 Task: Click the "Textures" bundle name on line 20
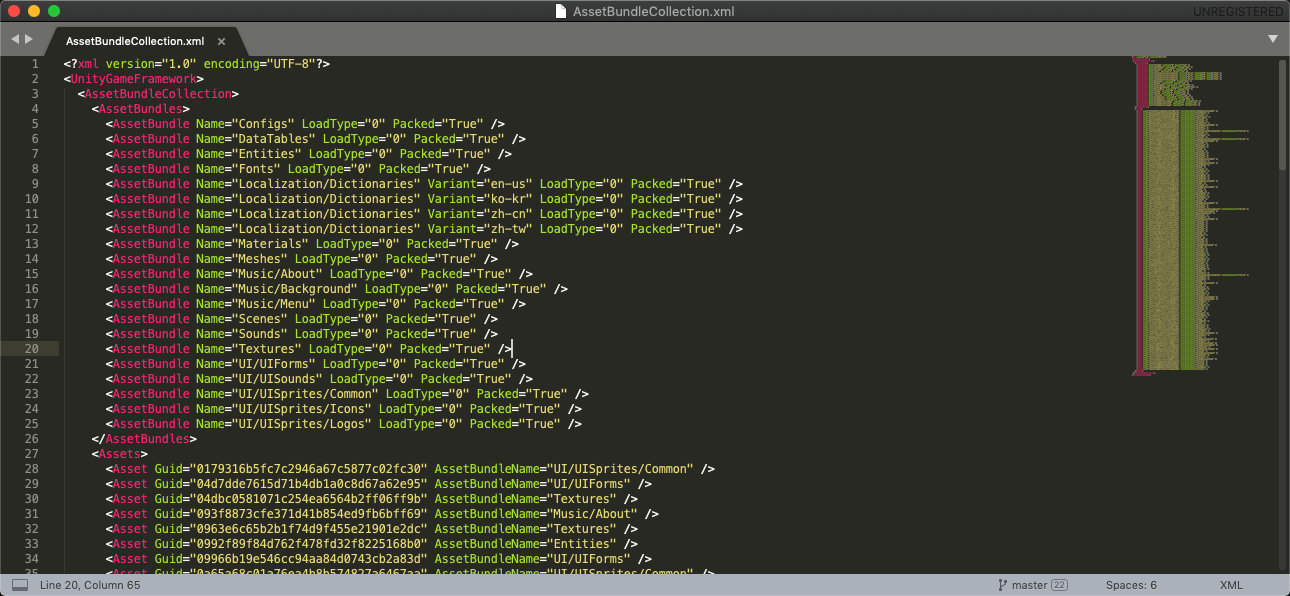[x=266, y=349]
